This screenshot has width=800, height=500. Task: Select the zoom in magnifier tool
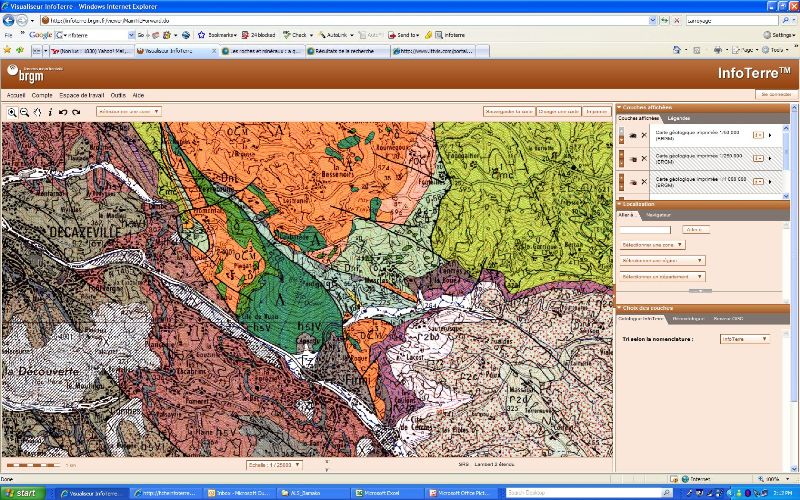[x=11, y=112]
